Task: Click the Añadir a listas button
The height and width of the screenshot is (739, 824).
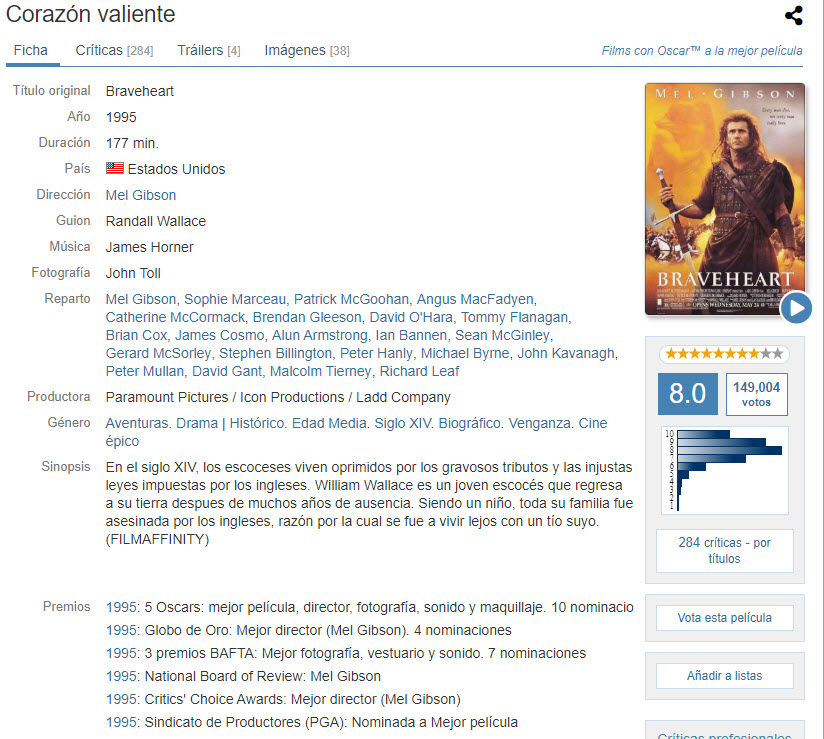Action: [724, 675]
